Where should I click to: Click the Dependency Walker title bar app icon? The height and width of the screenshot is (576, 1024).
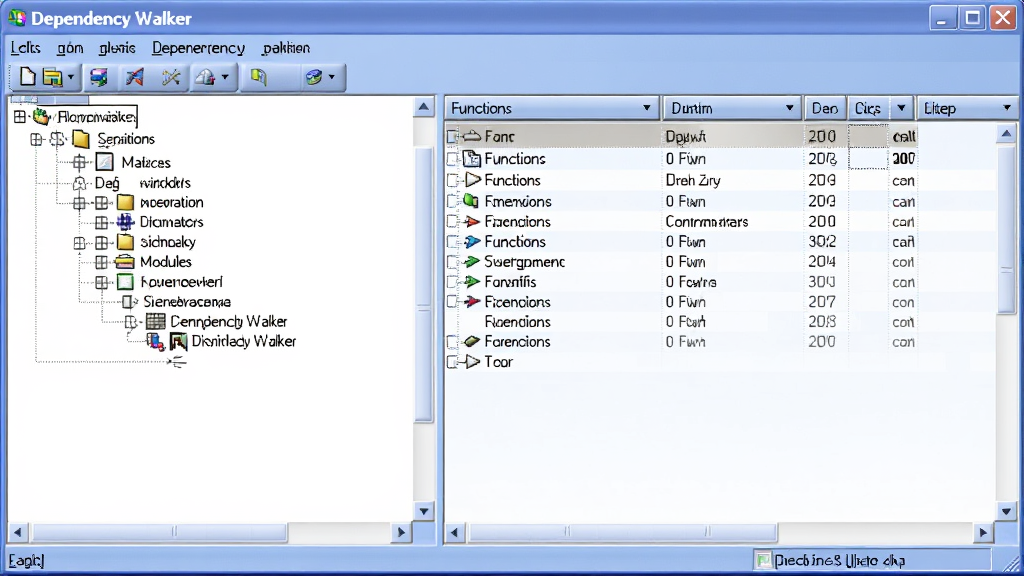point(18,18)
